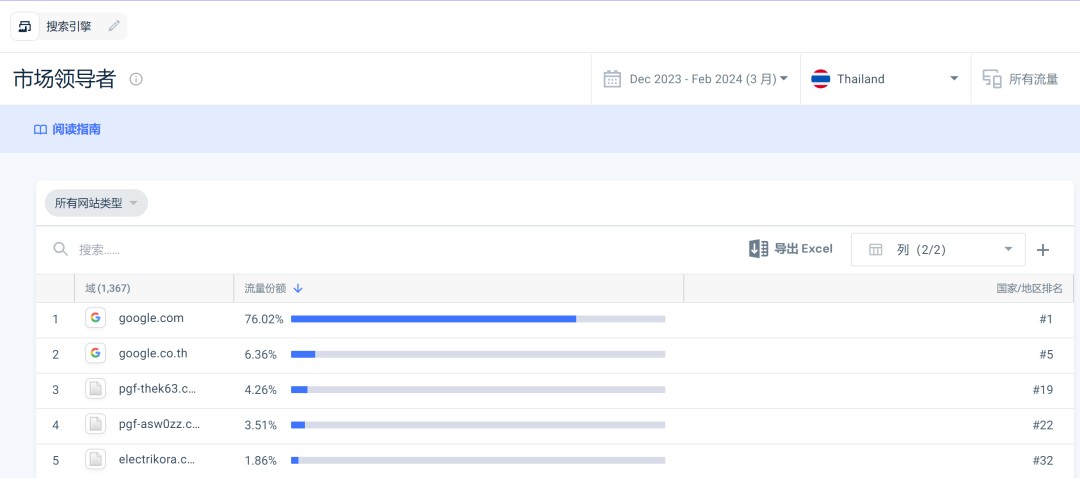Click the info icon next to 市场领导者
The image size is (1080, 478).
click(136, 79)
